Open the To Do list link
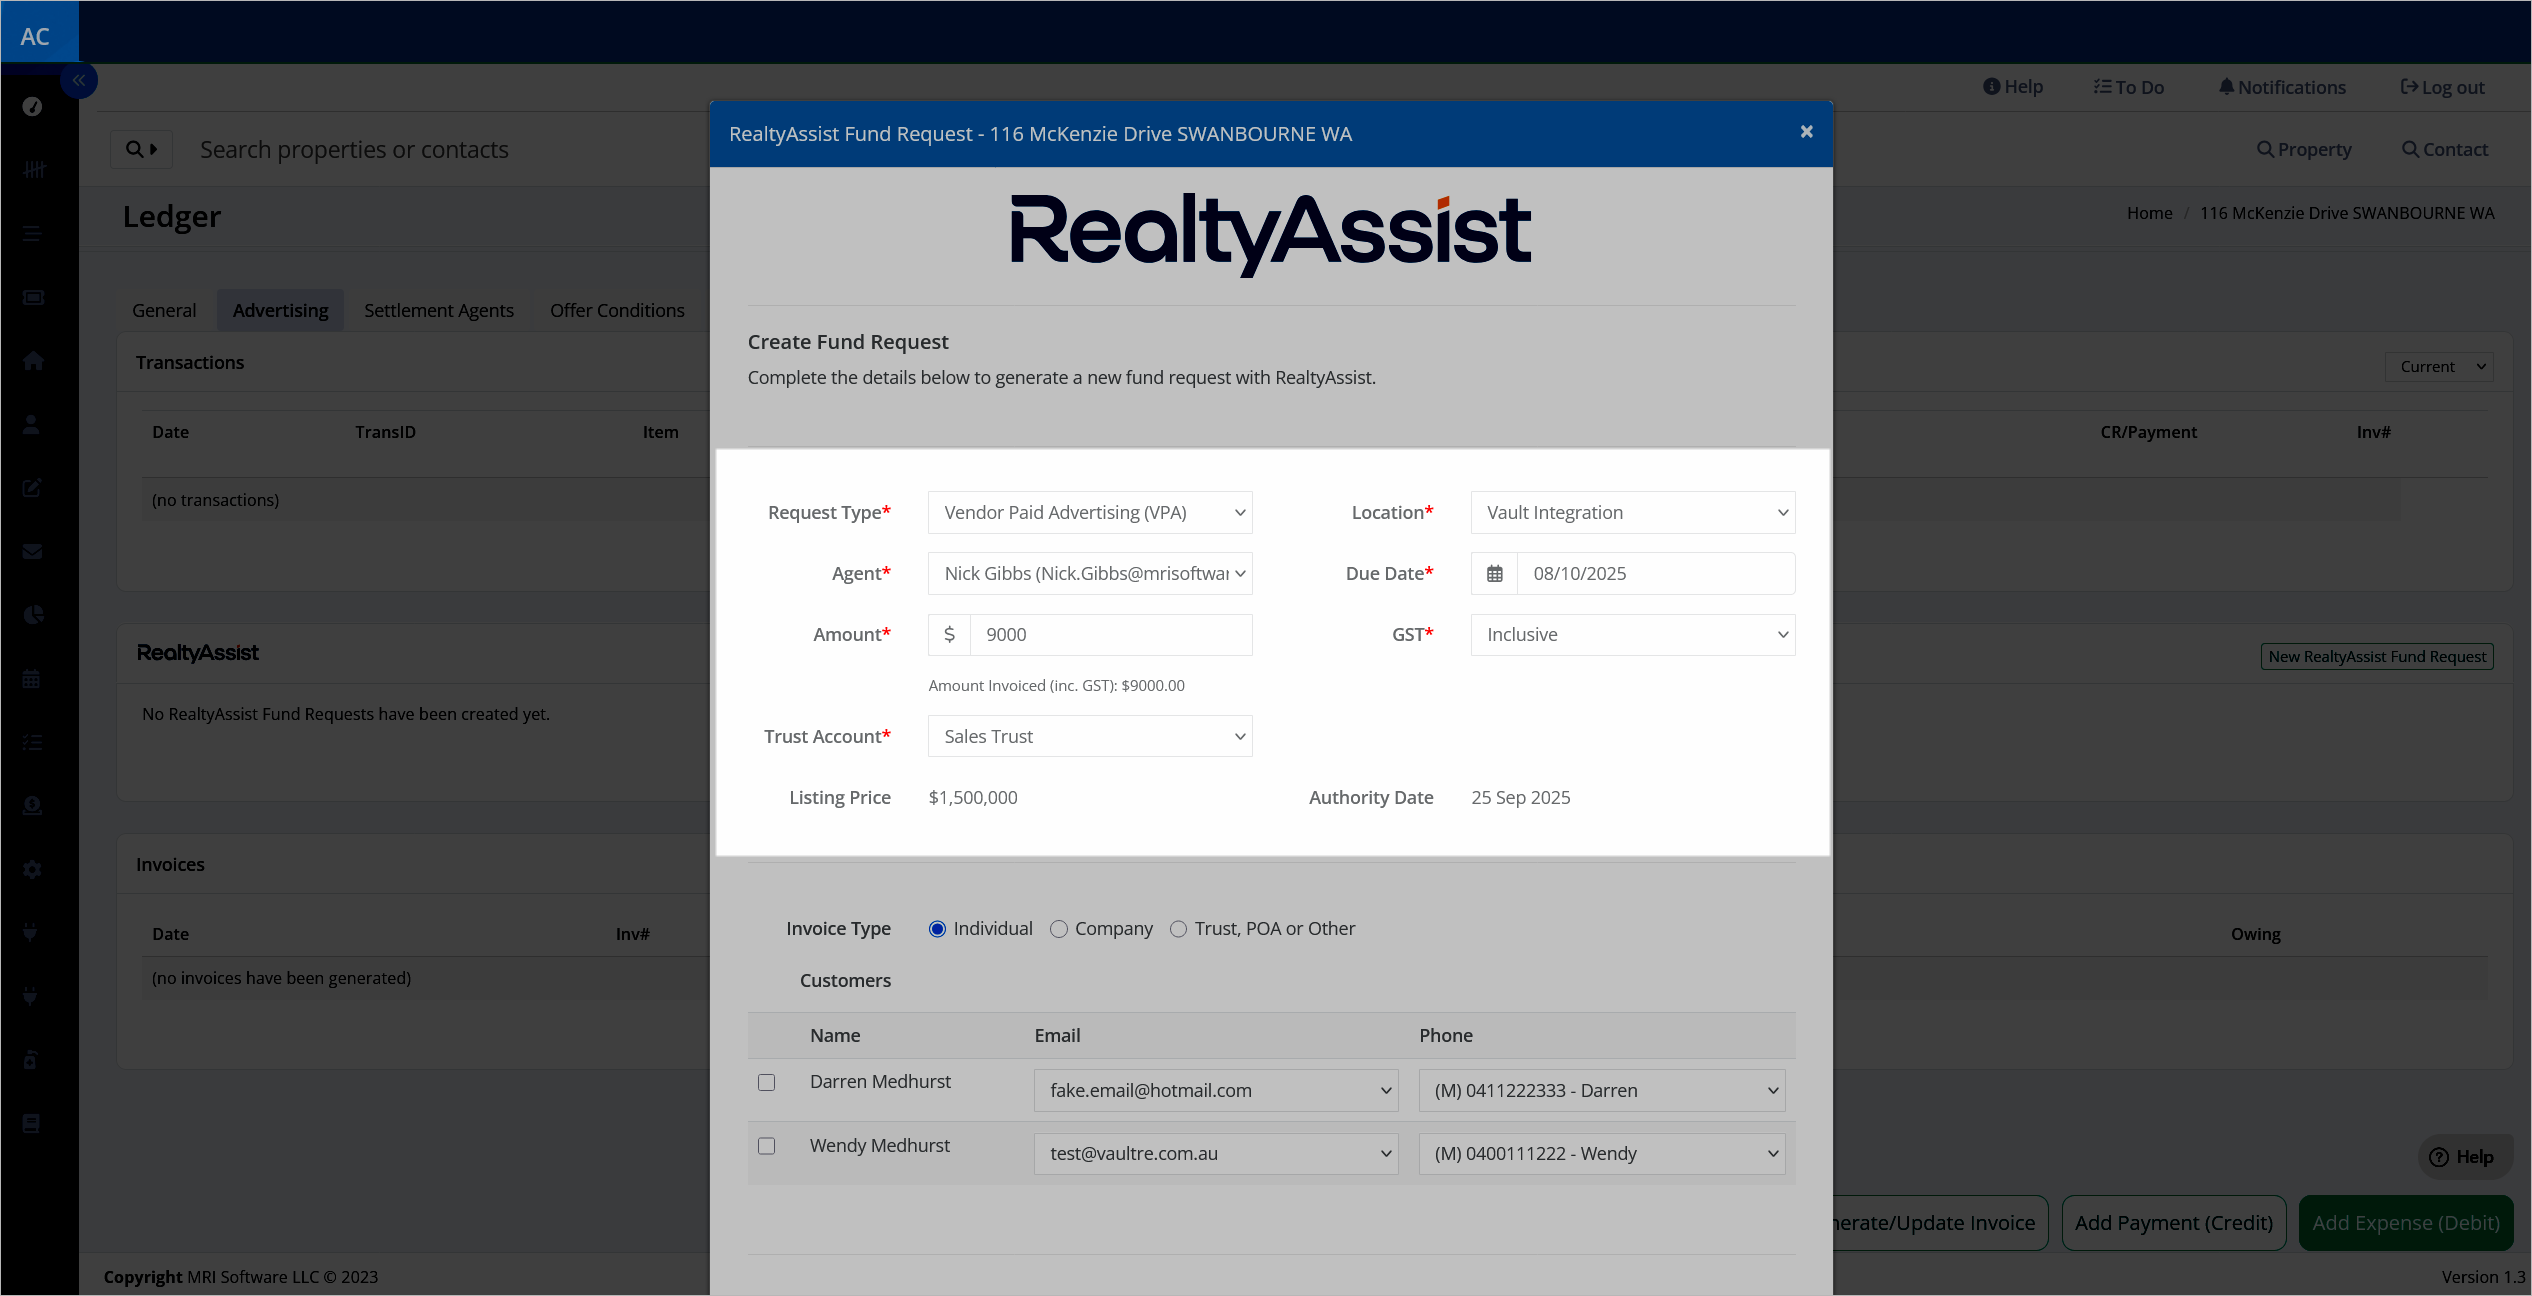2532x1296 pixels. (x=2128, y=87)
